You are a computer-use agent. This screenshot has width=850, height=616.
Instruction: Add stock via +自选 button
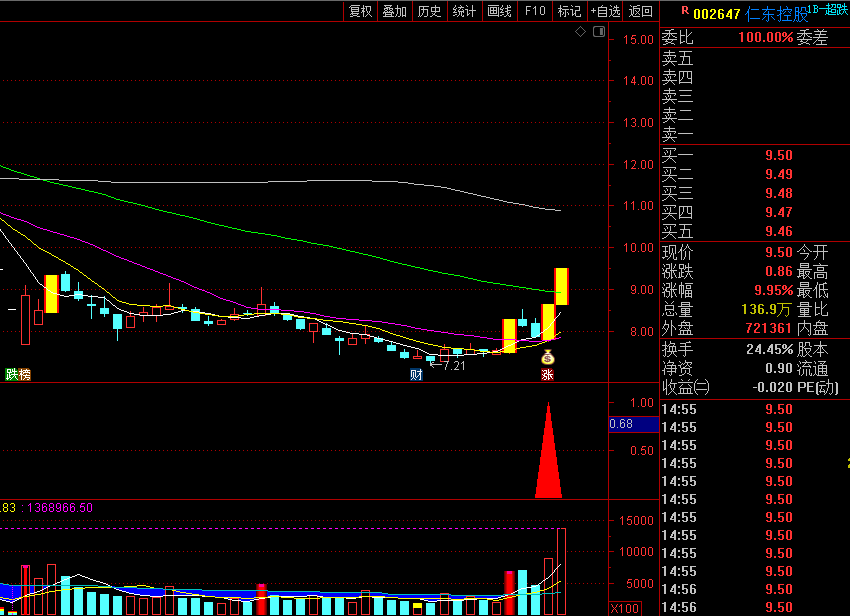point(605,11)
